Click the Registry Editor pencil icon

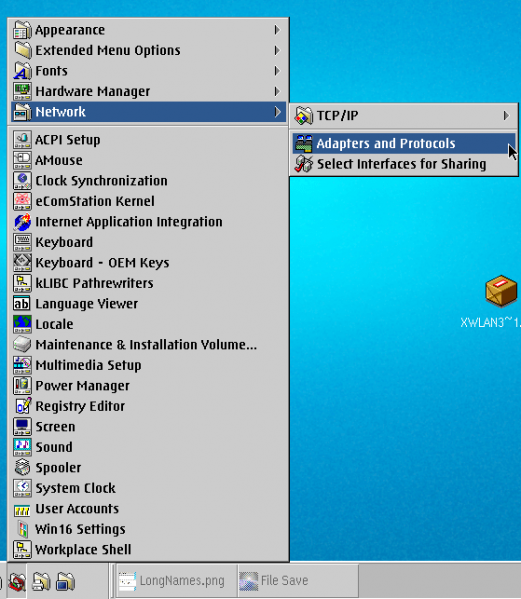coord(22,406)
